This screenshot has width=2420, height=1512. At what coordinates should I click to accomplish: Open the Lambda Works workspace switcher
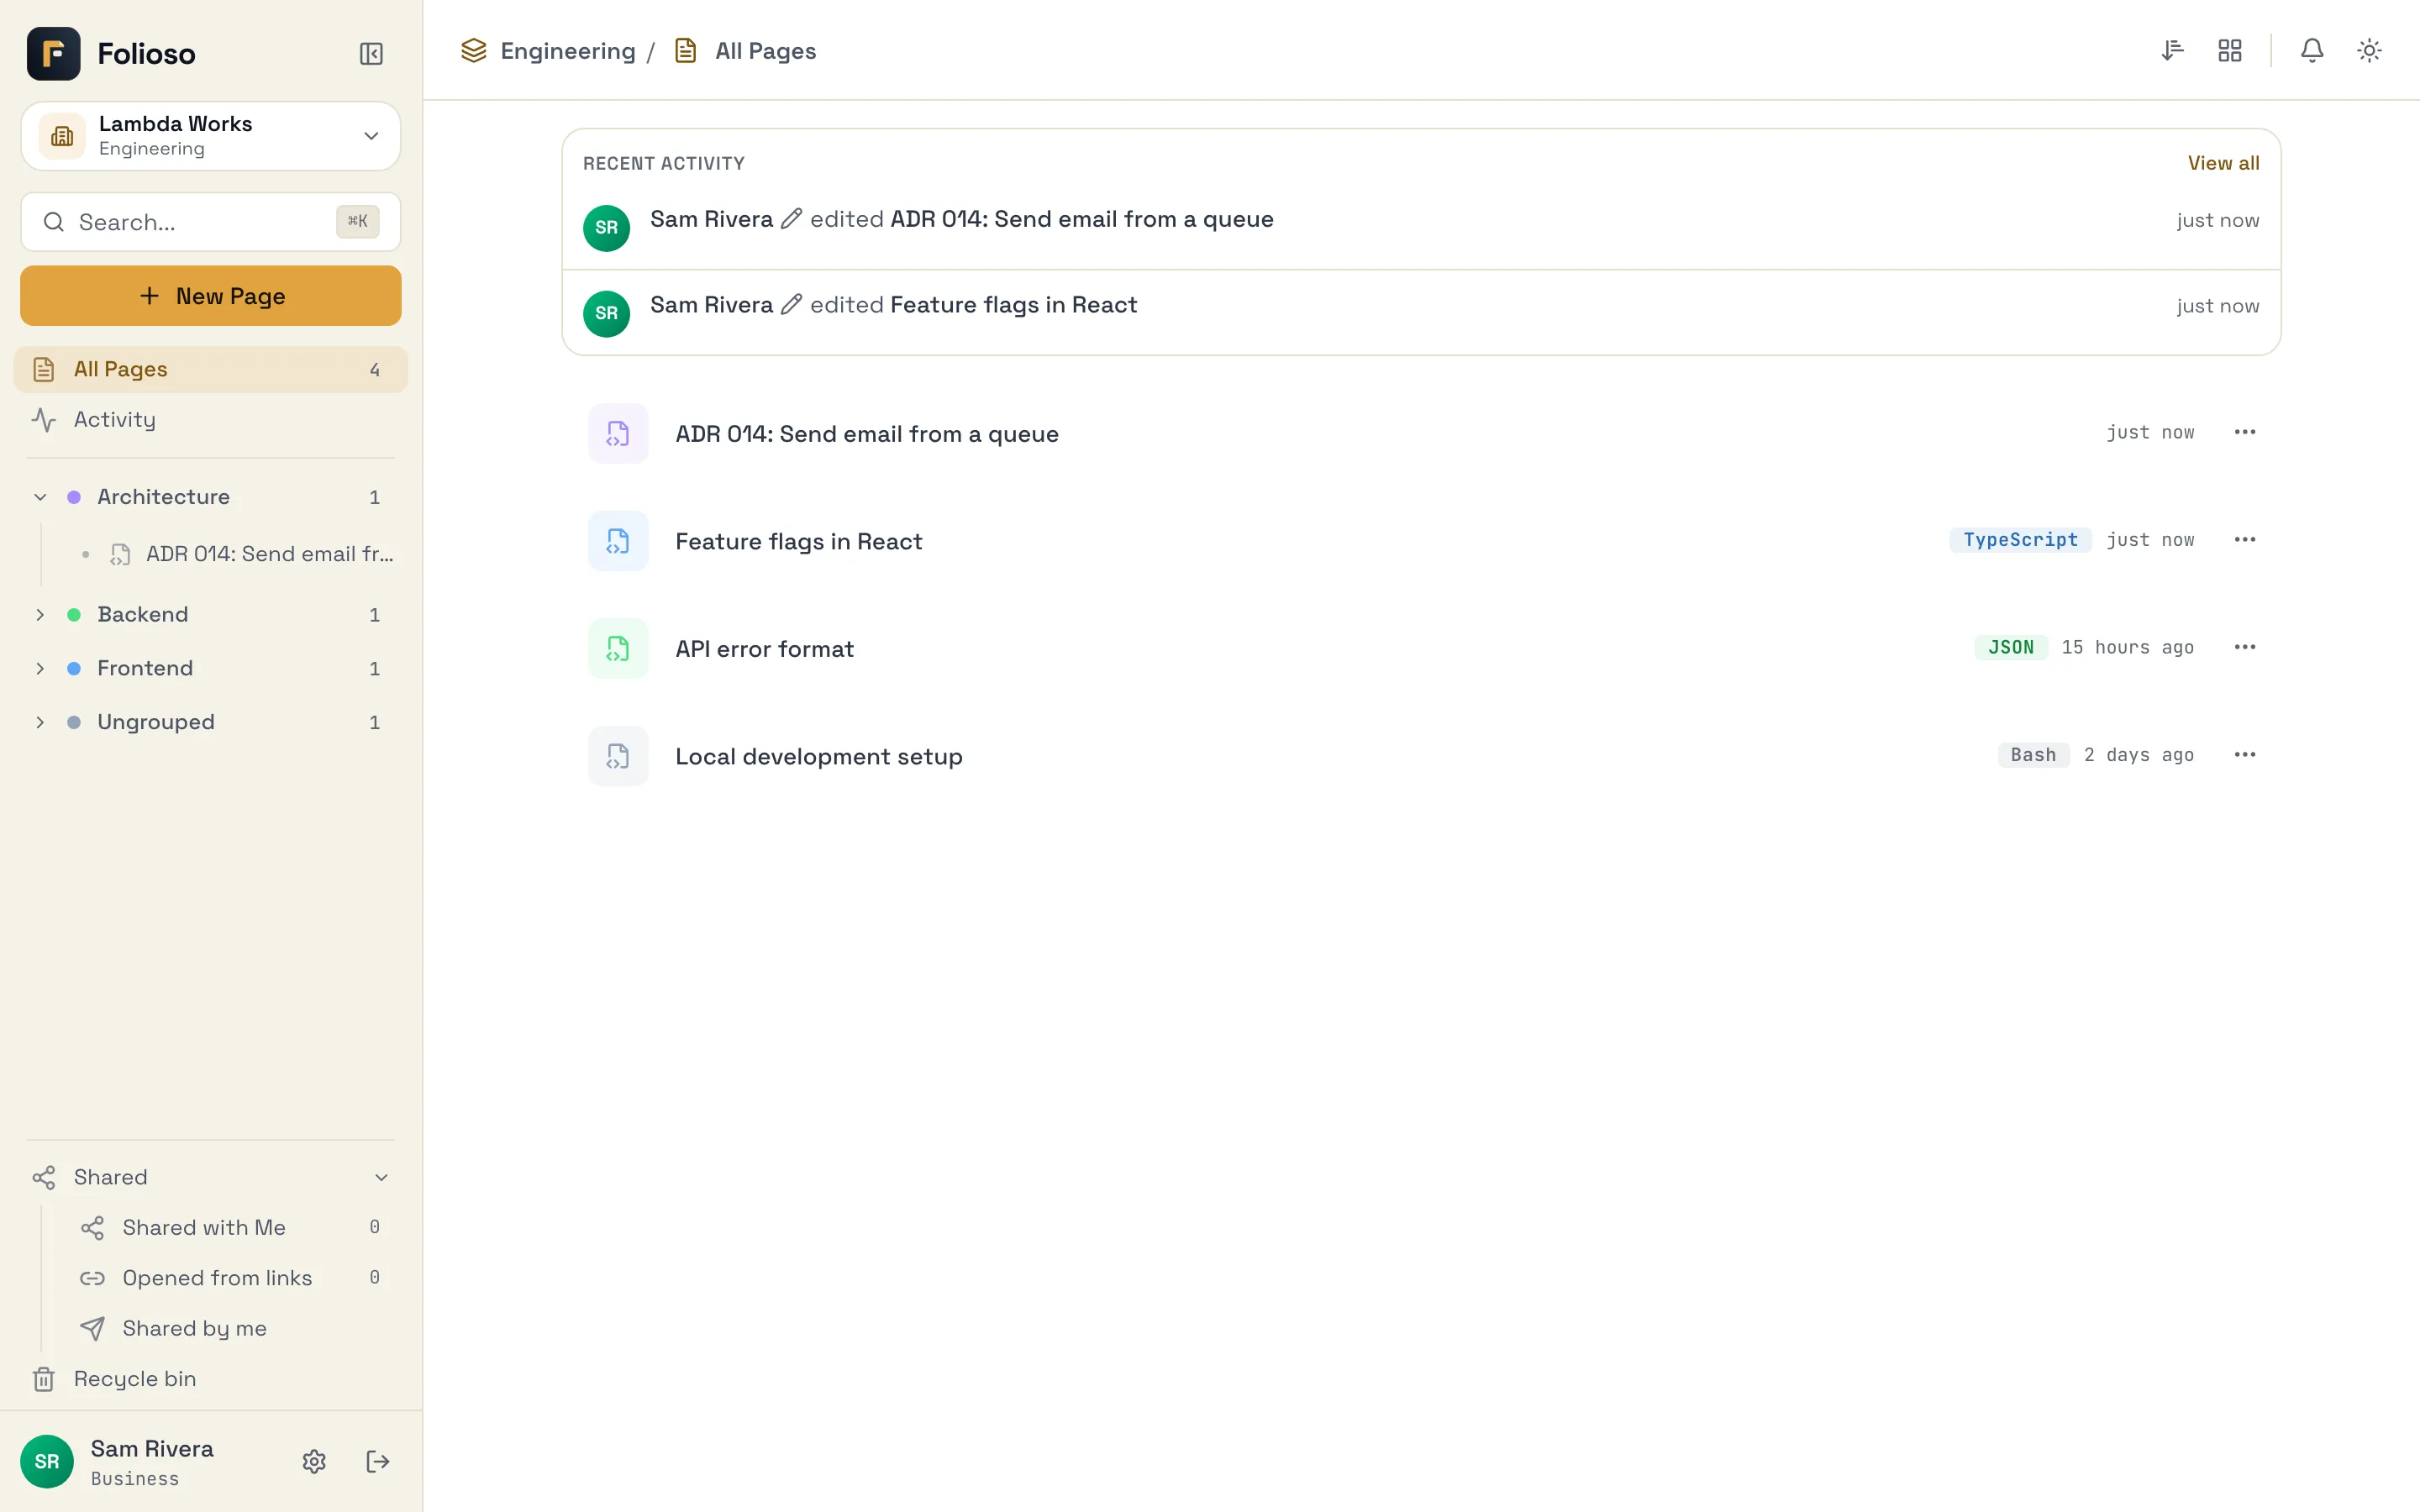tap(211, 136)
